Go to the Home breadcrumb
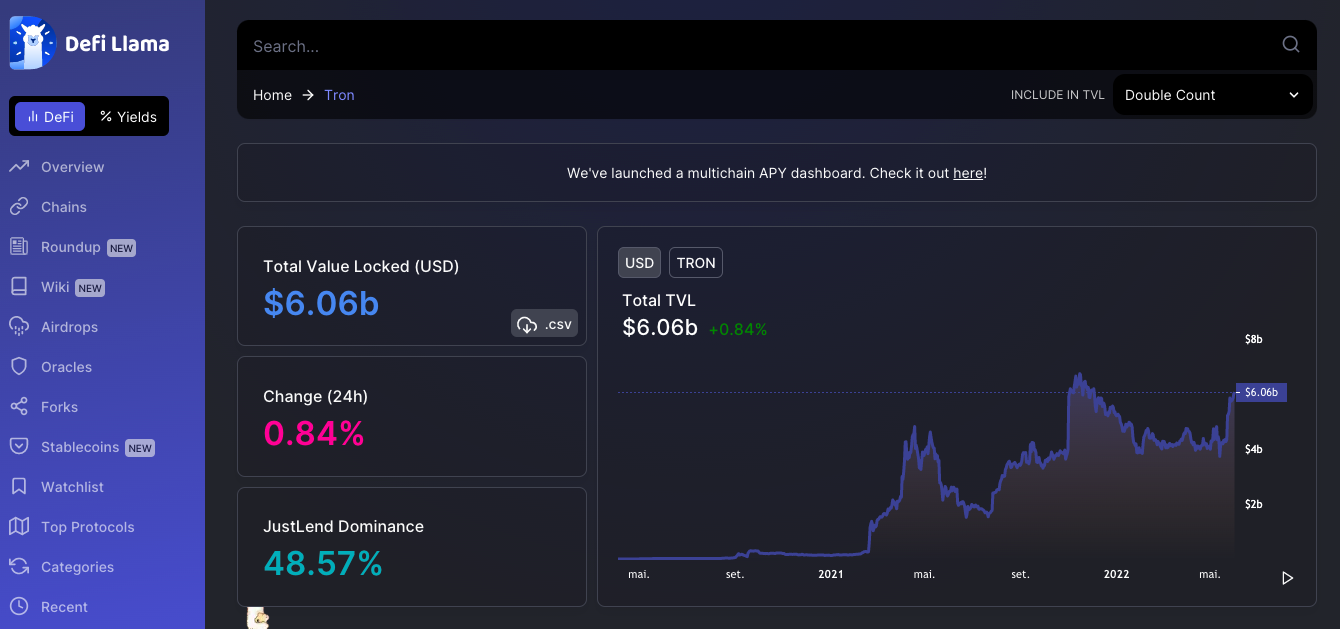 272,95
